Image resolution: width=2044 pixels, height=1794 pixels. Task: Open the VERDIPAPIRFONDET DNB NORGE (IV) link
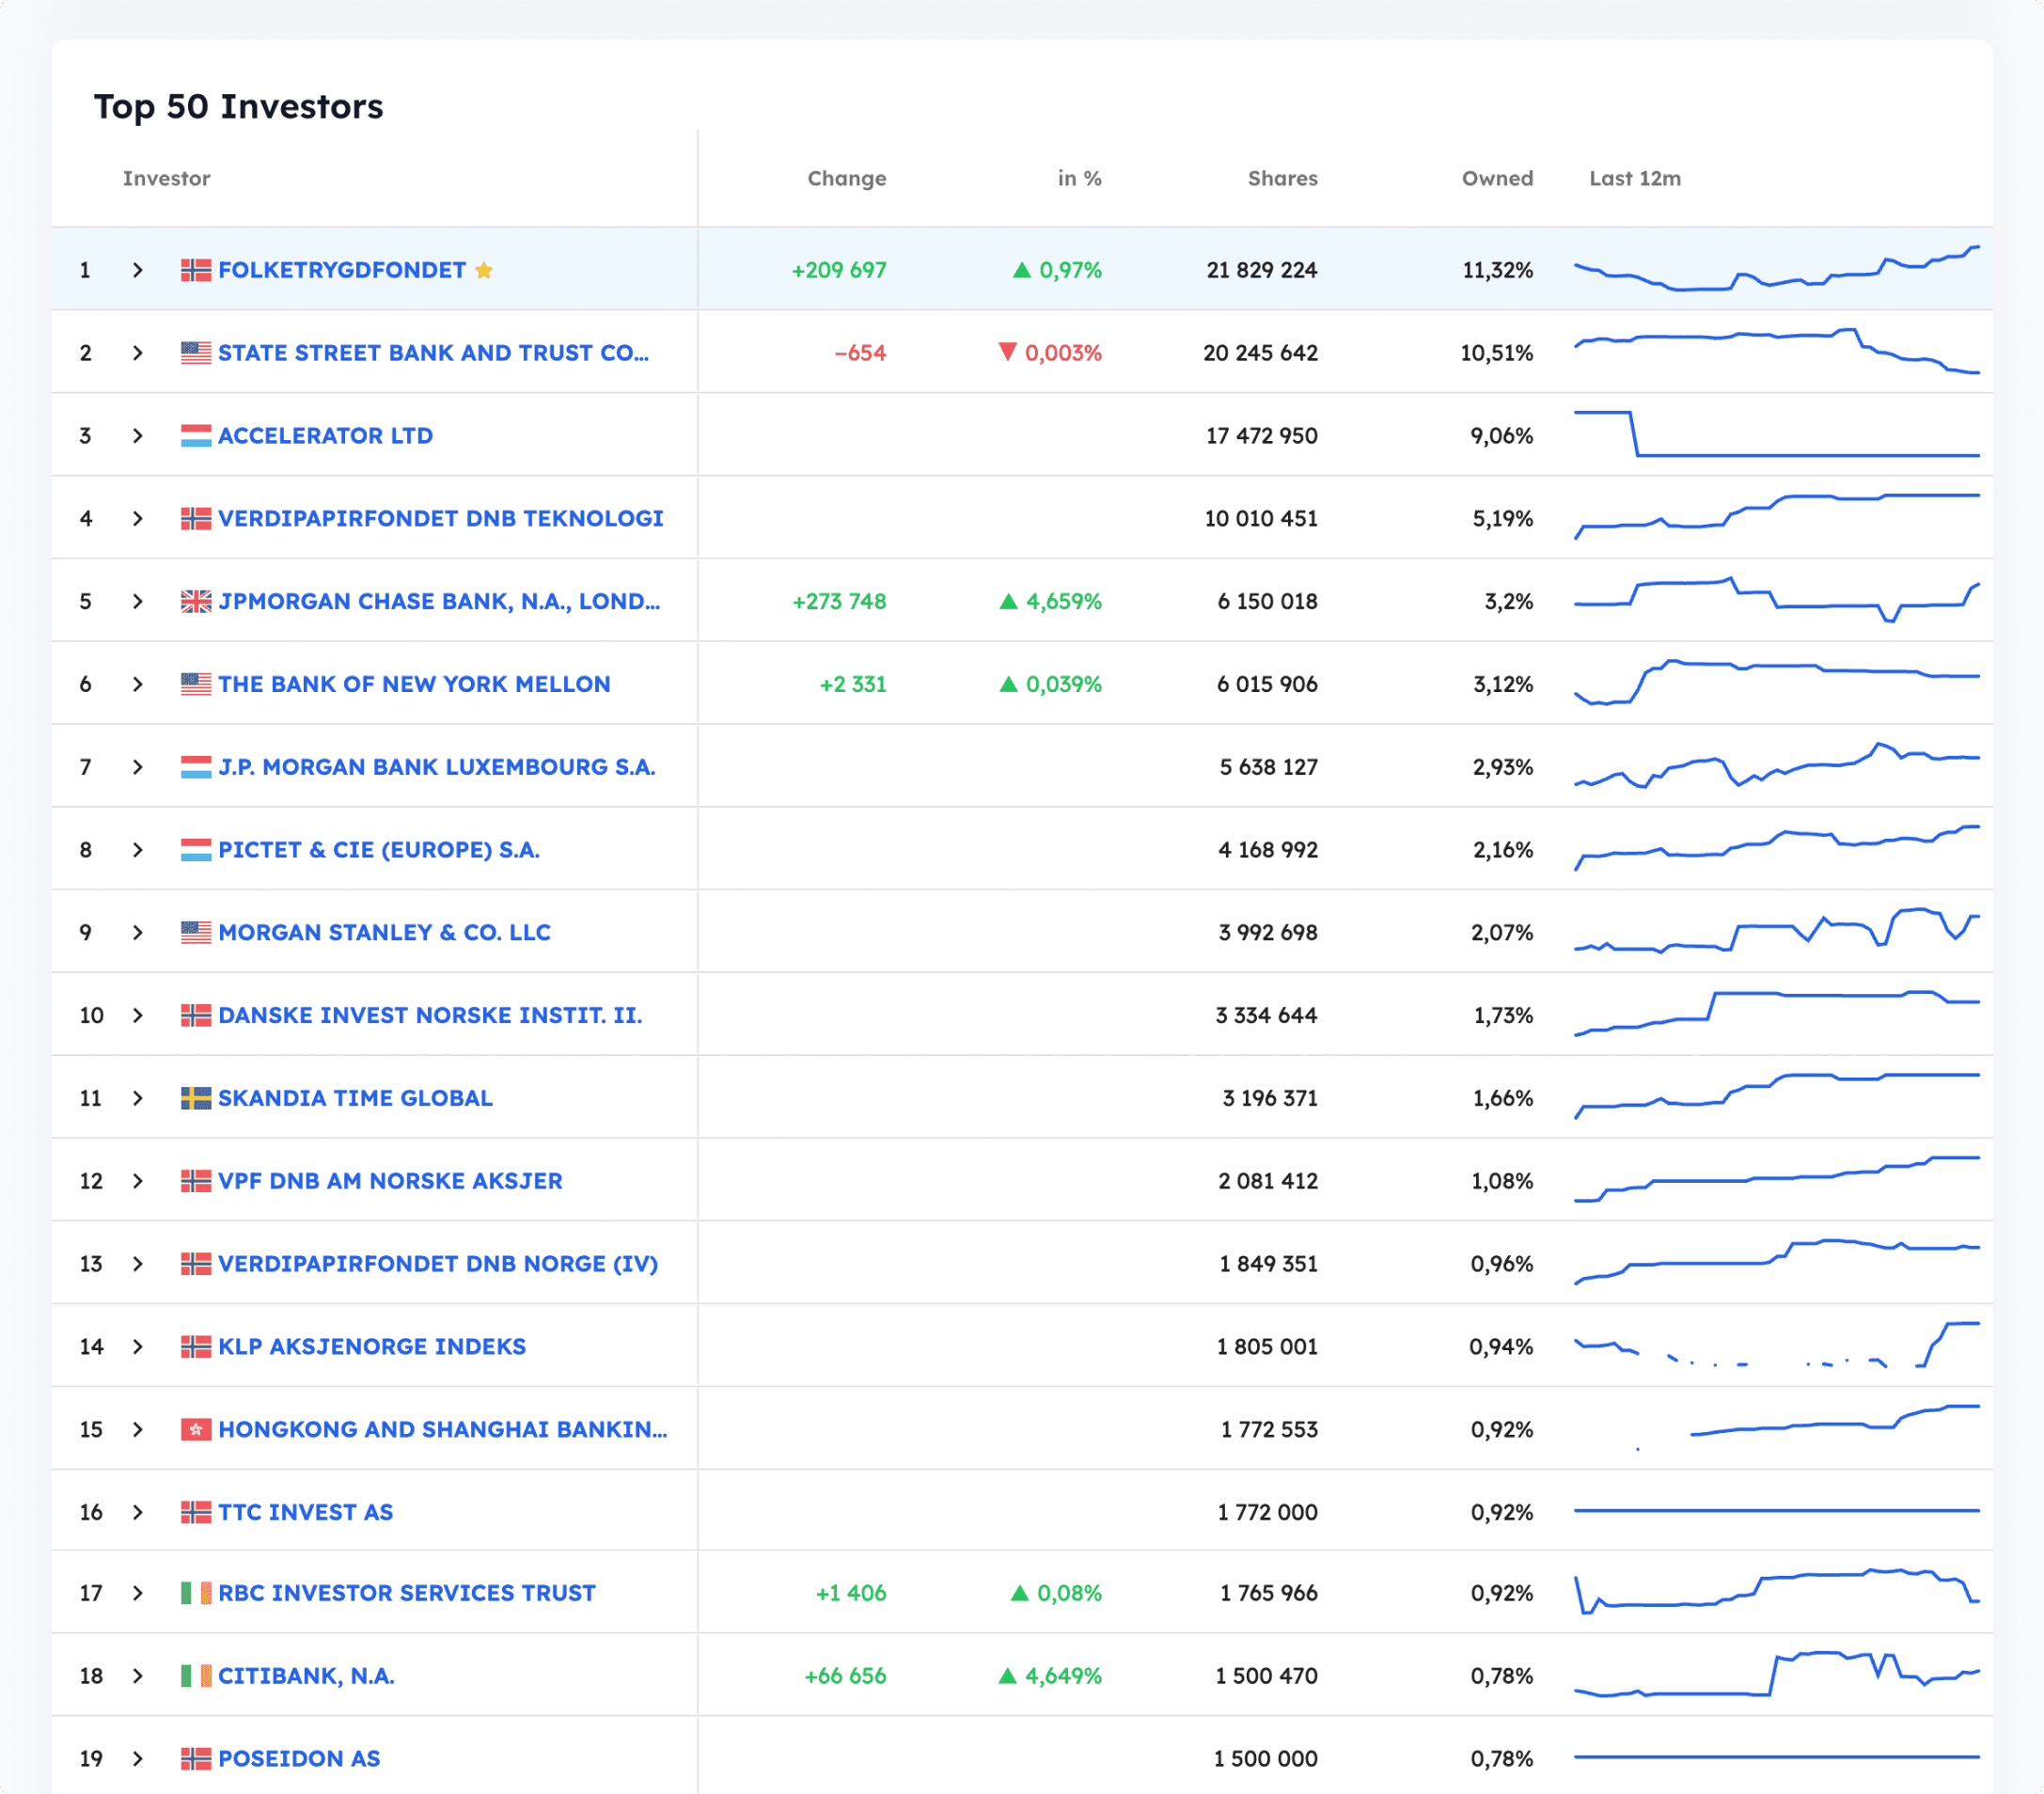tap(439, 1264)
